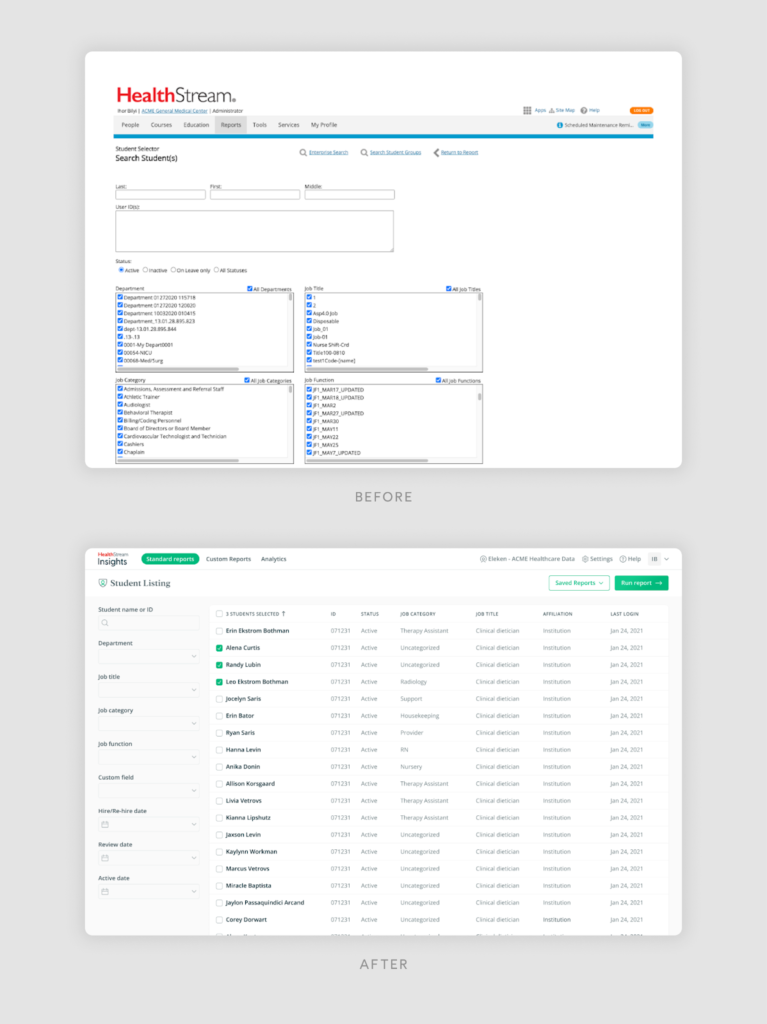Expand the user menu chevron beside IB
The image size is (767, 1024).
[x=666, y=559]
